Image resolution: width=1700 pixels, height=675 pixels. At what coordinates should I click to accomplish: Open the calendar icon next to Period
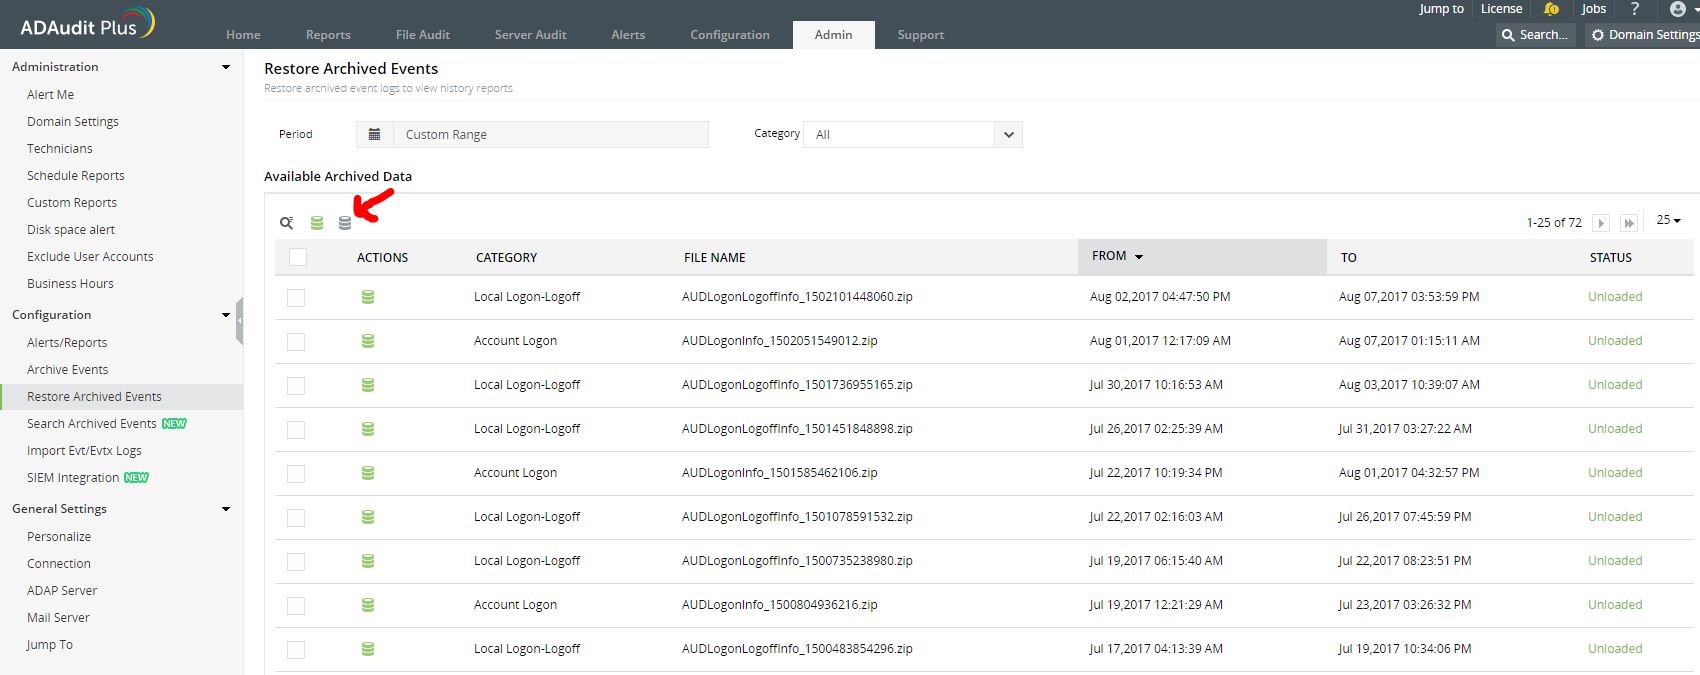374,134
